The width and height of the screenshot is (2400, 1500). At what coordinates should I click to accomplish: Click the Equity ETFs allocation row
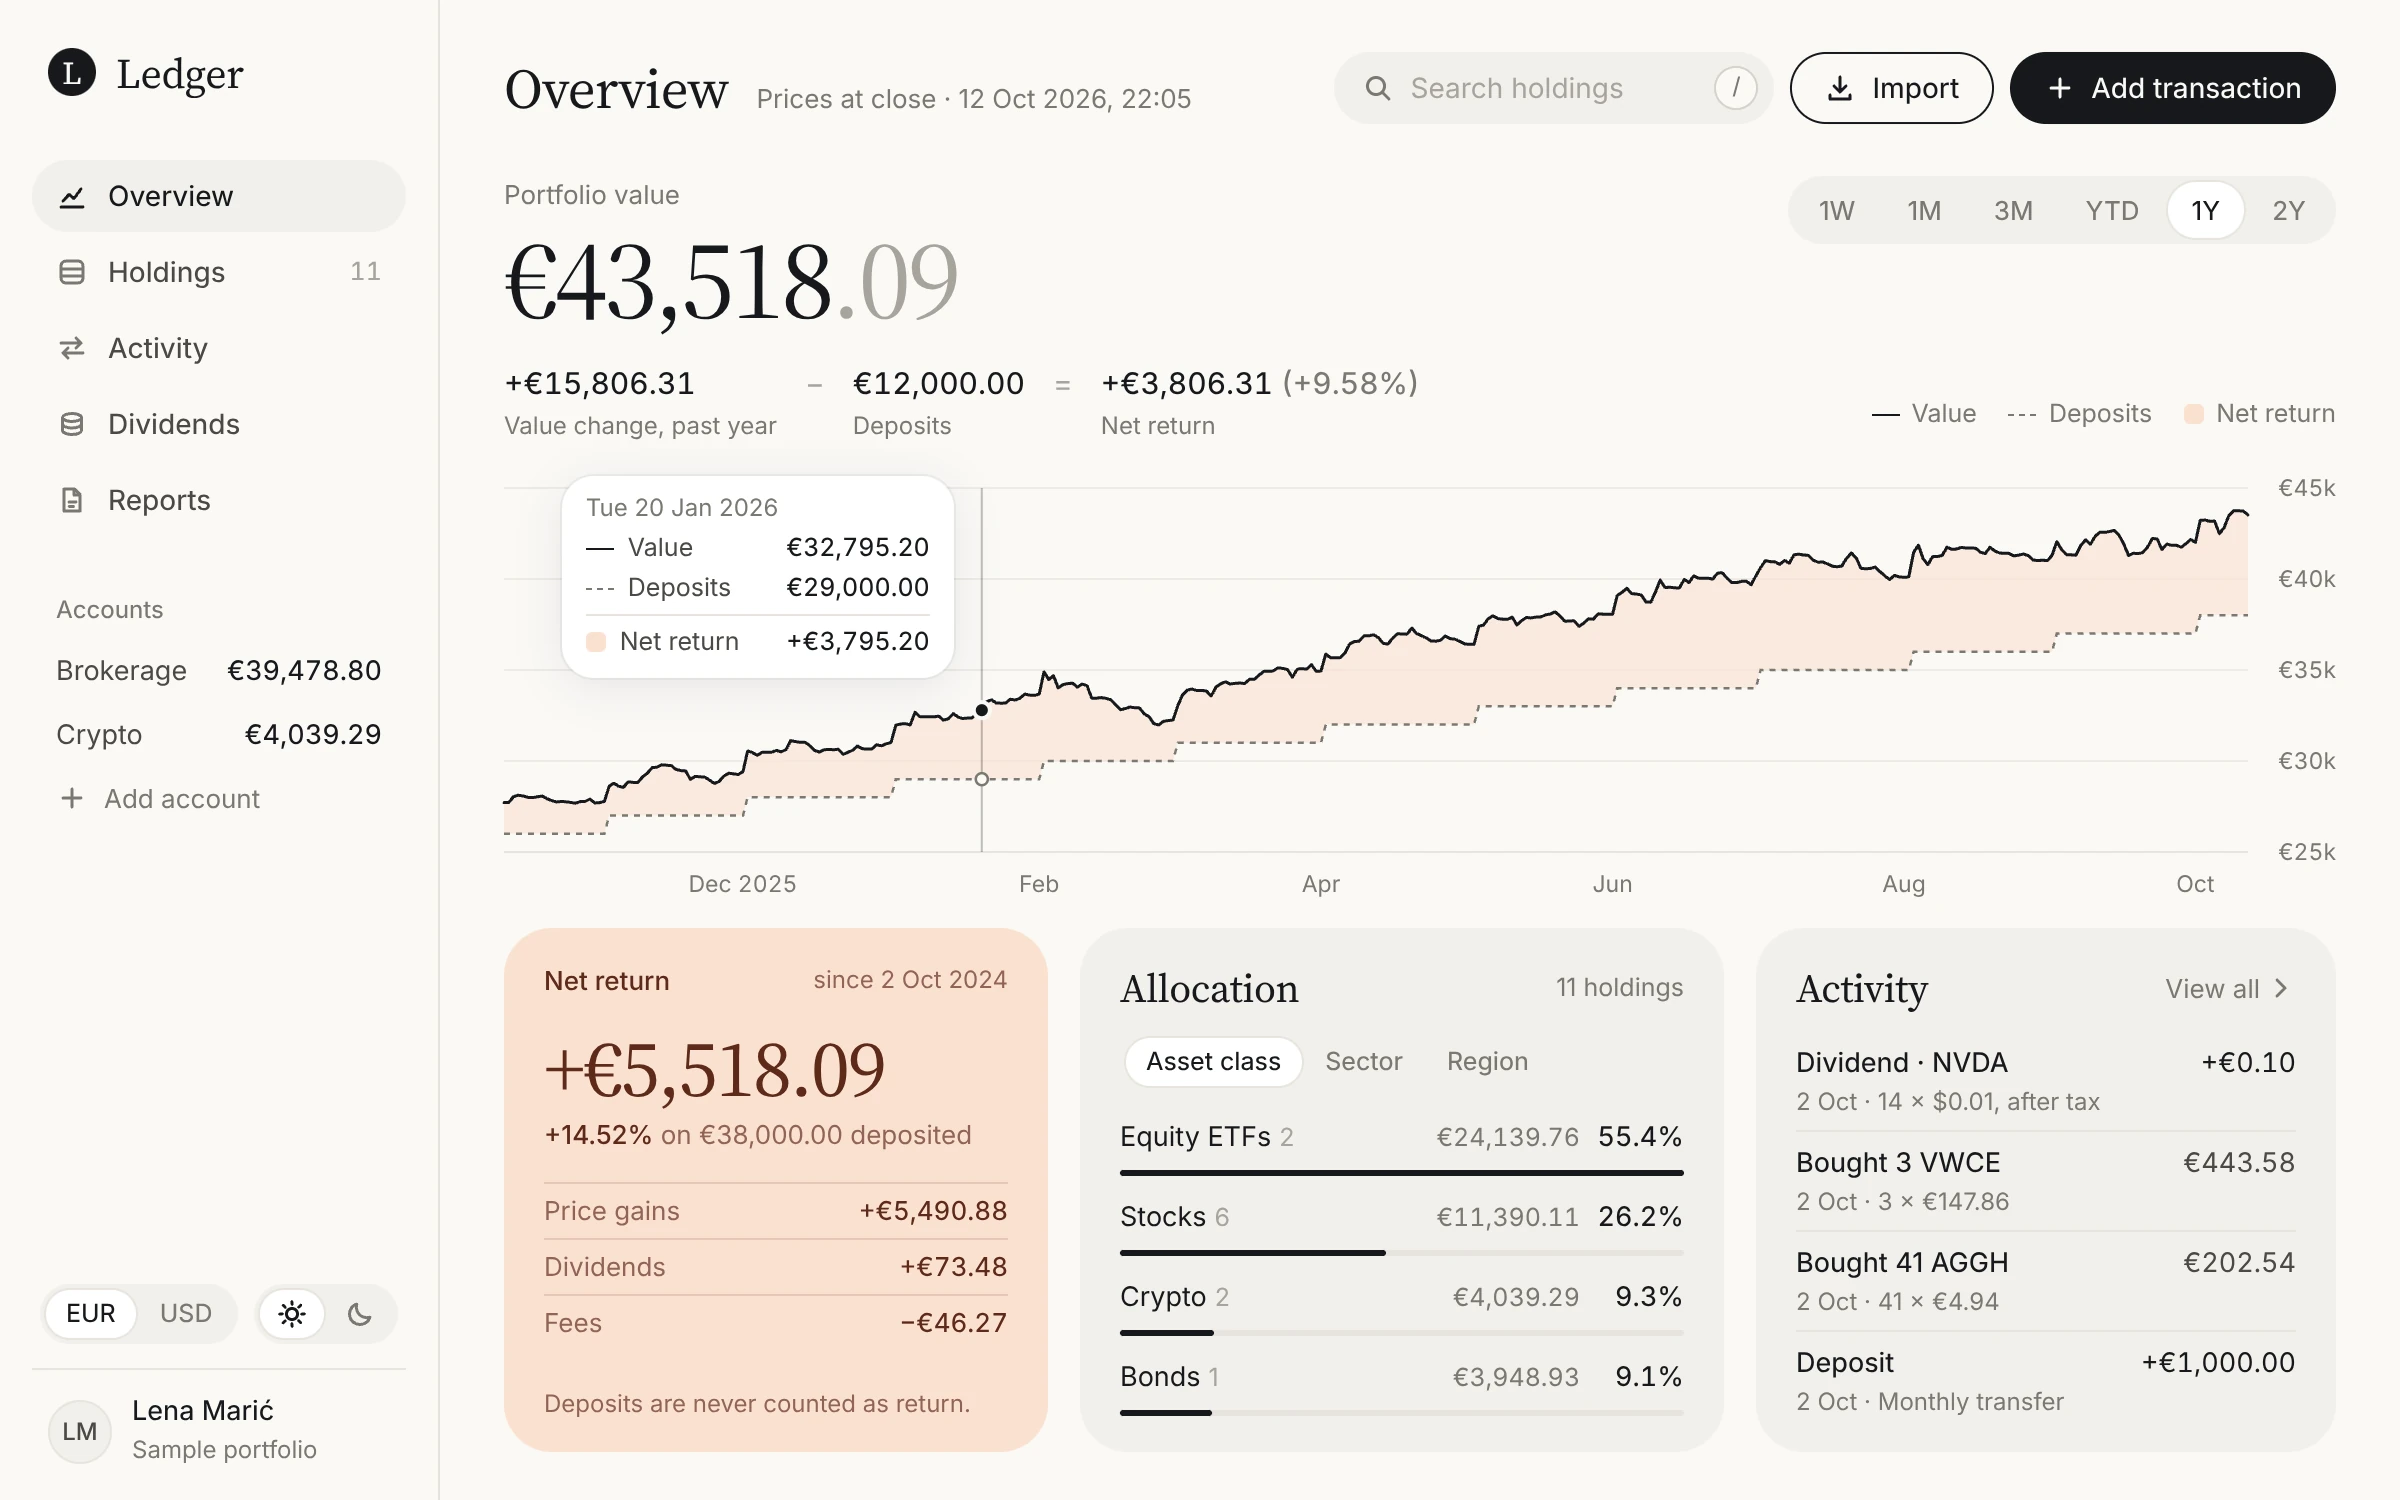click(1402, 1146)
